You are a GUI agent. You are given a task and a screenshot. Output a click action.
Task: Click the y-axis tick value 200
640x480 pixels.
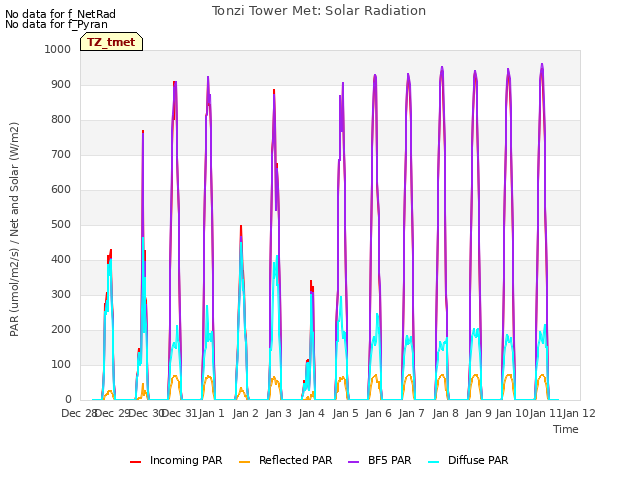(61, 330)
